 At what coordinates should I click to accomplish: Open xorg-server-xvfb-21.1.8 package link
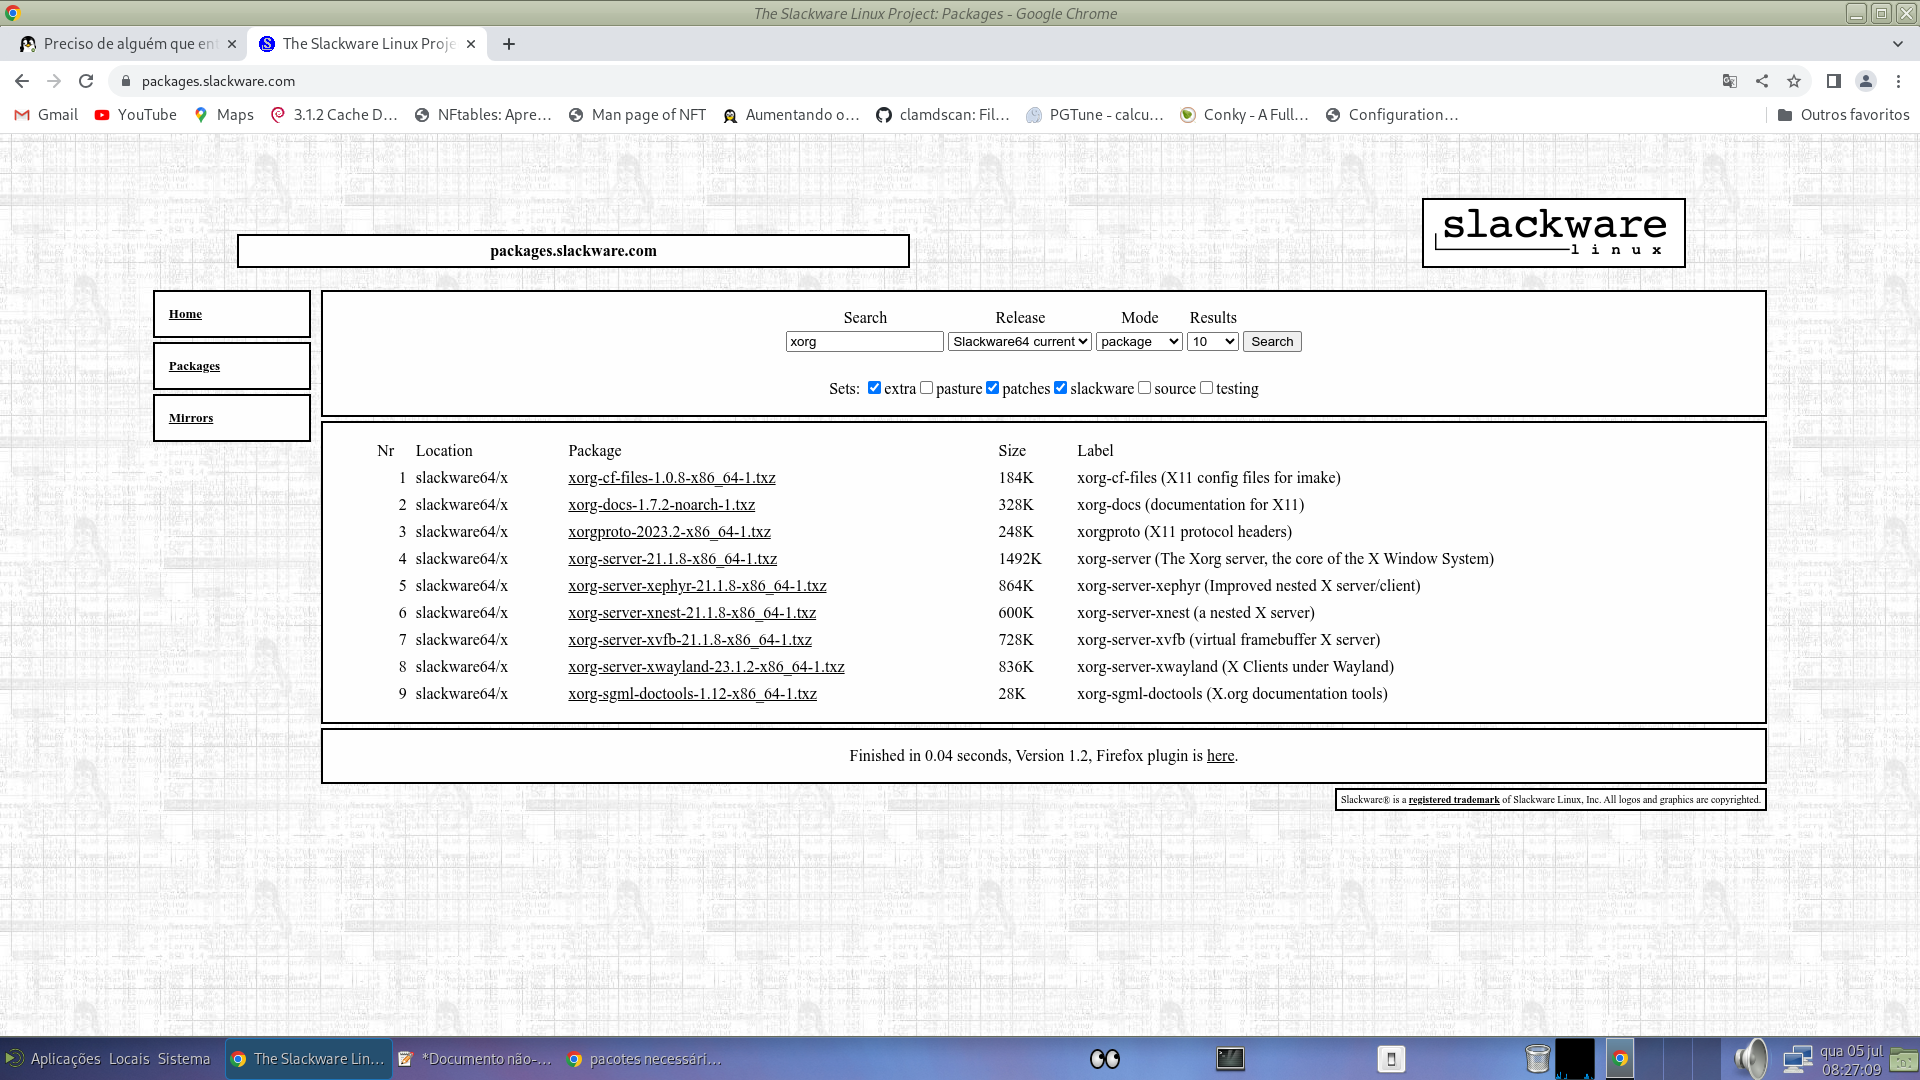pos(690,640)
